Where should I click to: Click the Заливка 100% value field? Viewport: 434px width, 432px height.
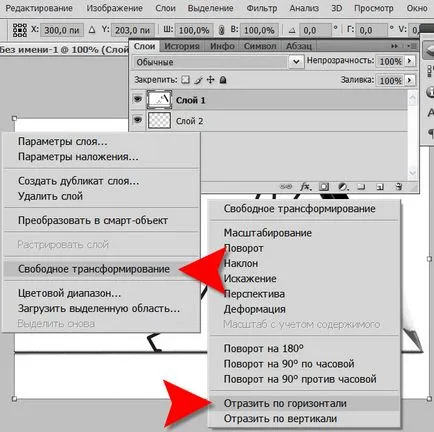click(390, 81)
